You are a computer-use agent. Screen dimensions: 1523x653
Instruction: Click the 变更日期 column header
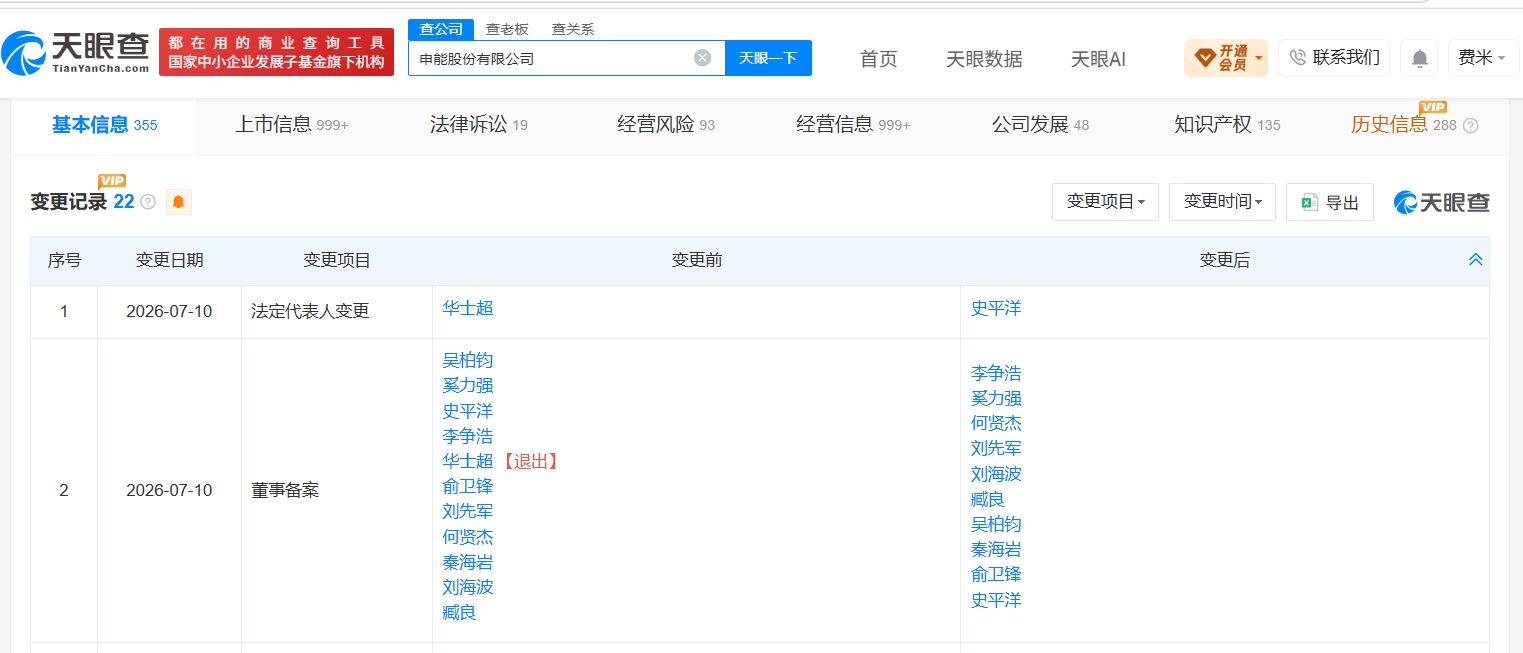click(169, 260)
